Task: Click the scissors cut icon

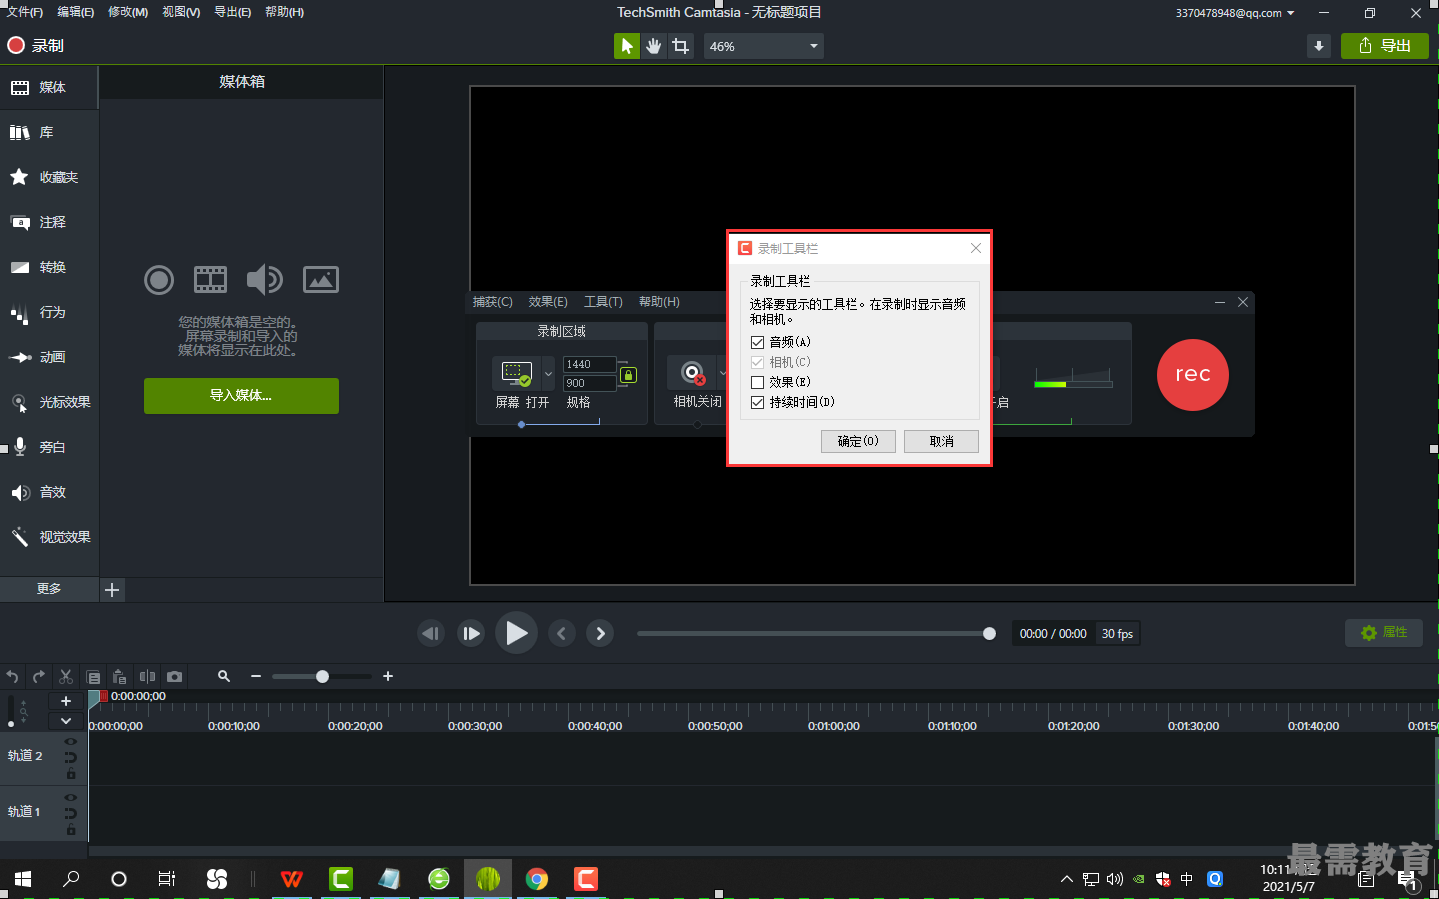Action: coord(66,677)
